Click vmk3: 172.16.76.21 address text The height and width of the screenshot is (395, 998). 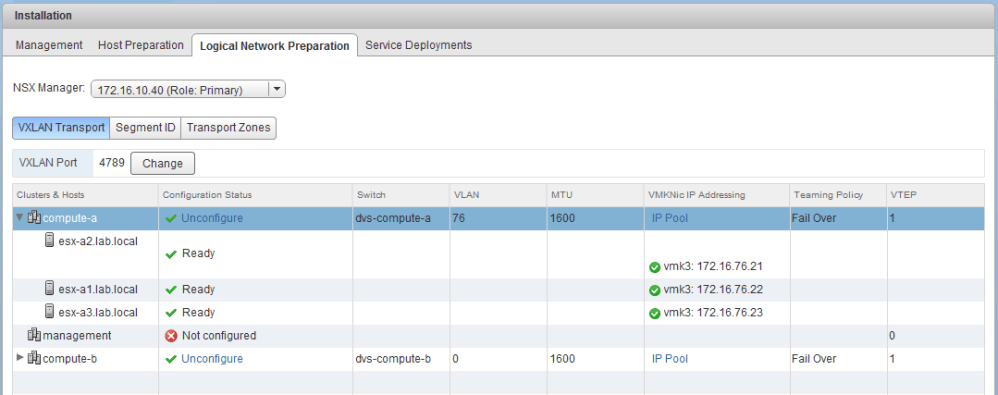(x=713, y=266)
